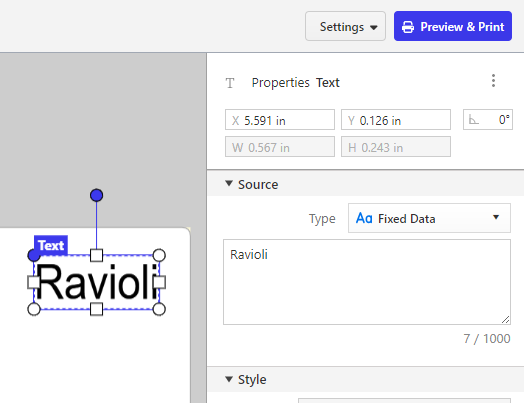Open the Settings dropdown menu

pos(345,26)
